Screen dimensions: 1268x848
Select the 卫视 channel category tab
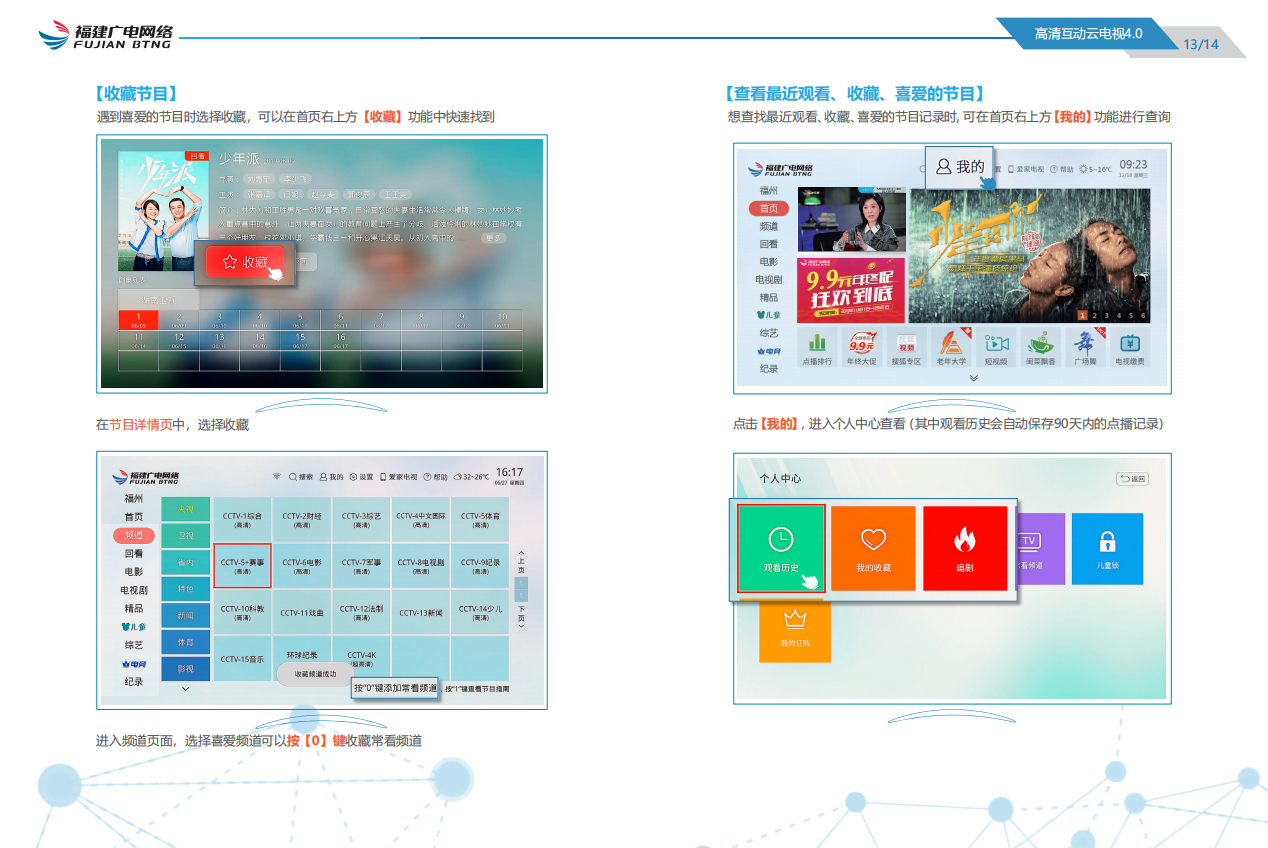186,536
